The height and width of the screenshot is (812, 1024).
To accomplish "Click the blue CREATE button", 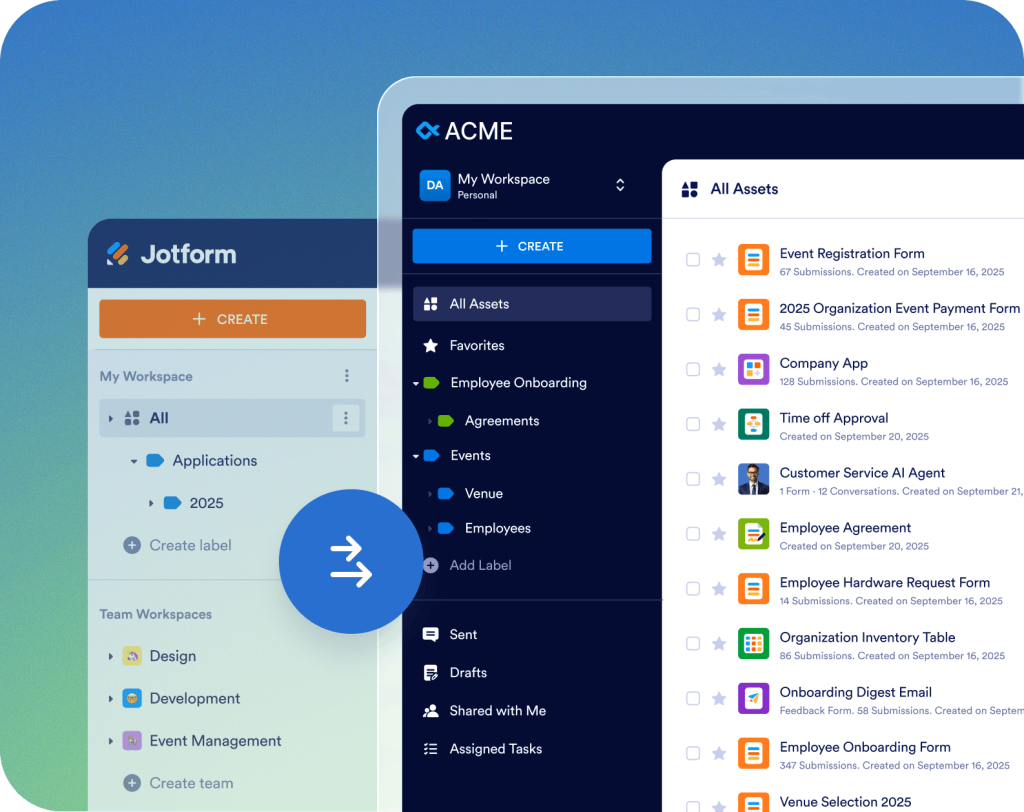I will pos(531,245).
